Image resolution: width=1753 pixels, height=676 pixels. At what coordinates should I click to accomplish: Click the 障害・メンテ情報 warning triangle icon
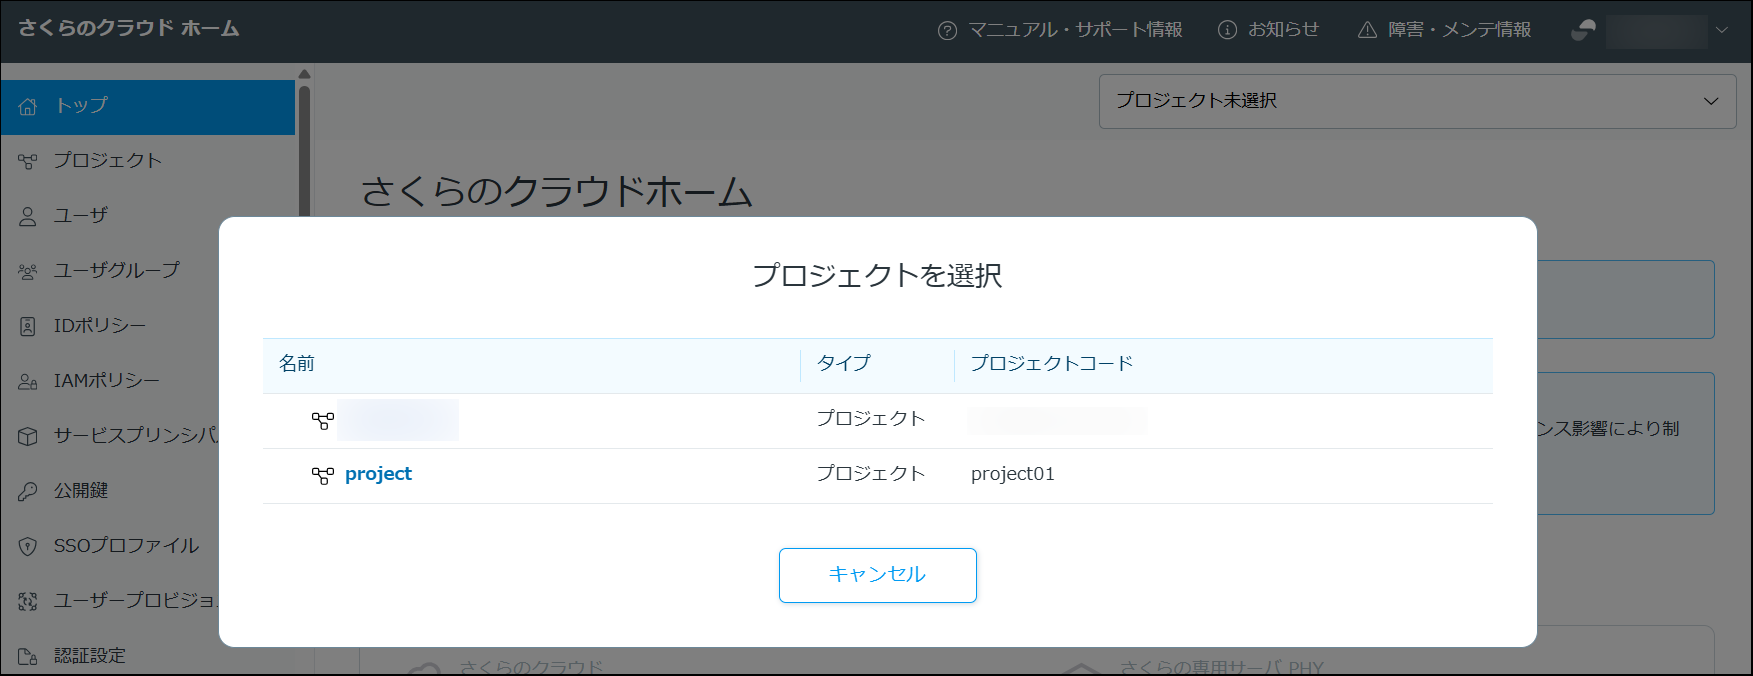[1367, 30]
